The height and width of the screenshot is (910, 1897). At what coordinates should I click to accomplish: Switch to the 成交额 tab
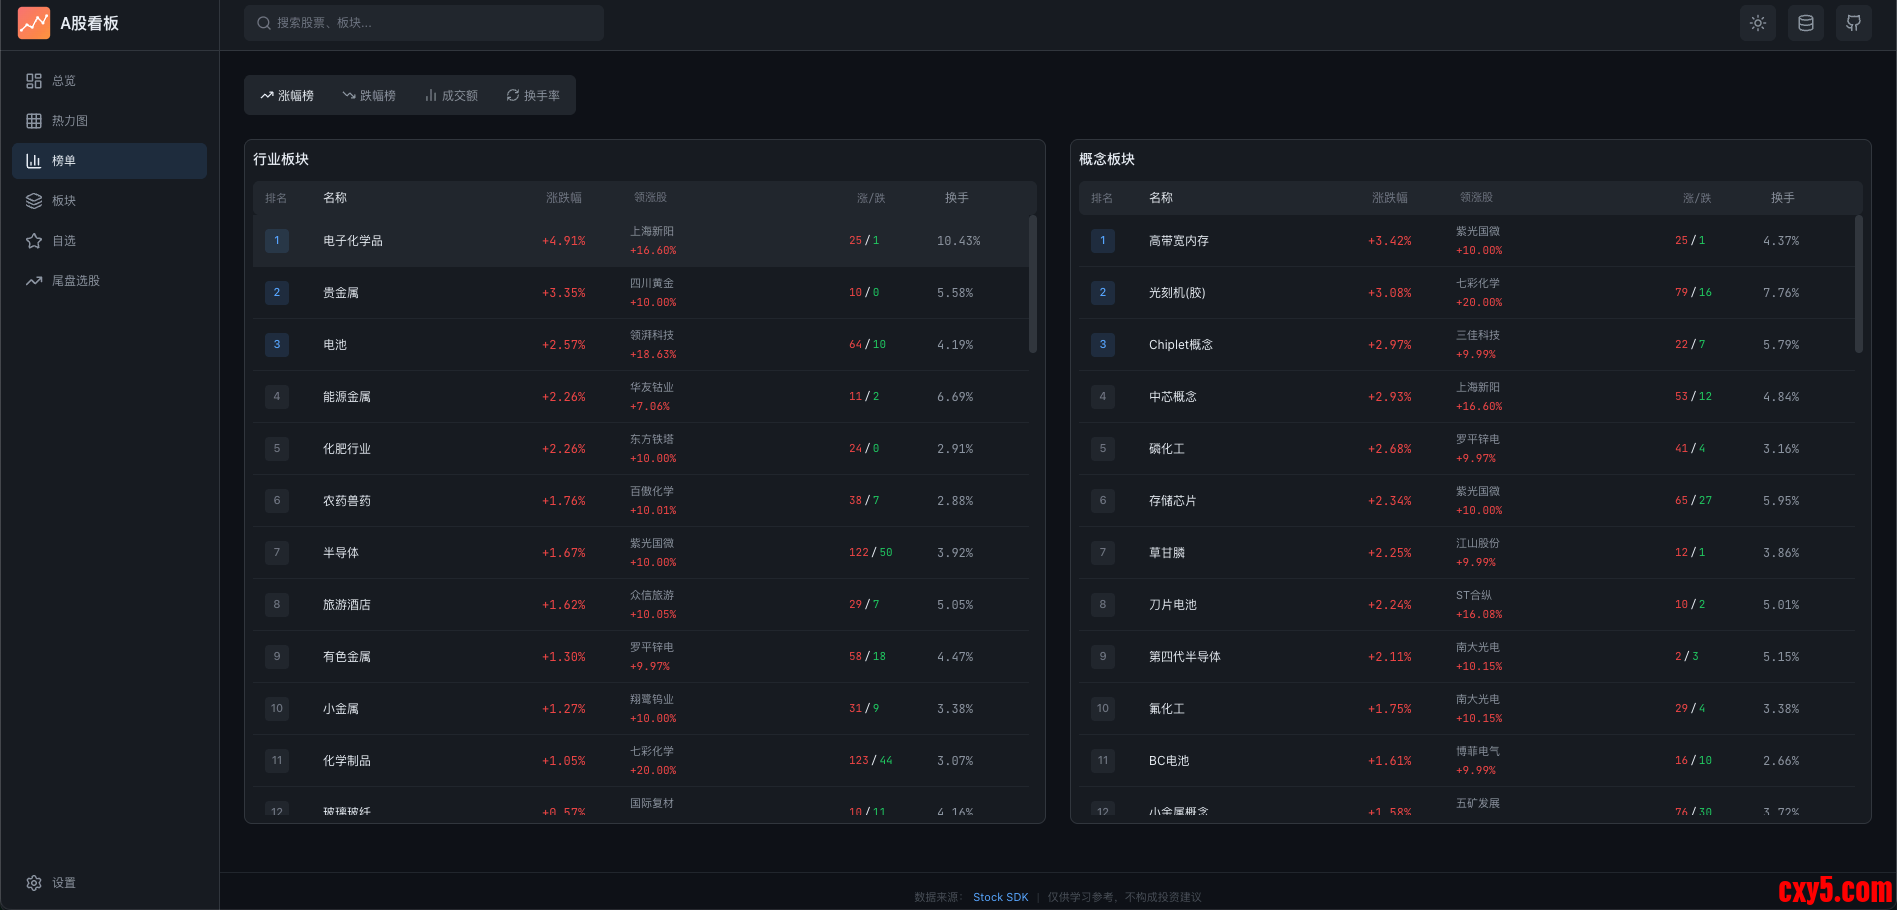[451, 96]
